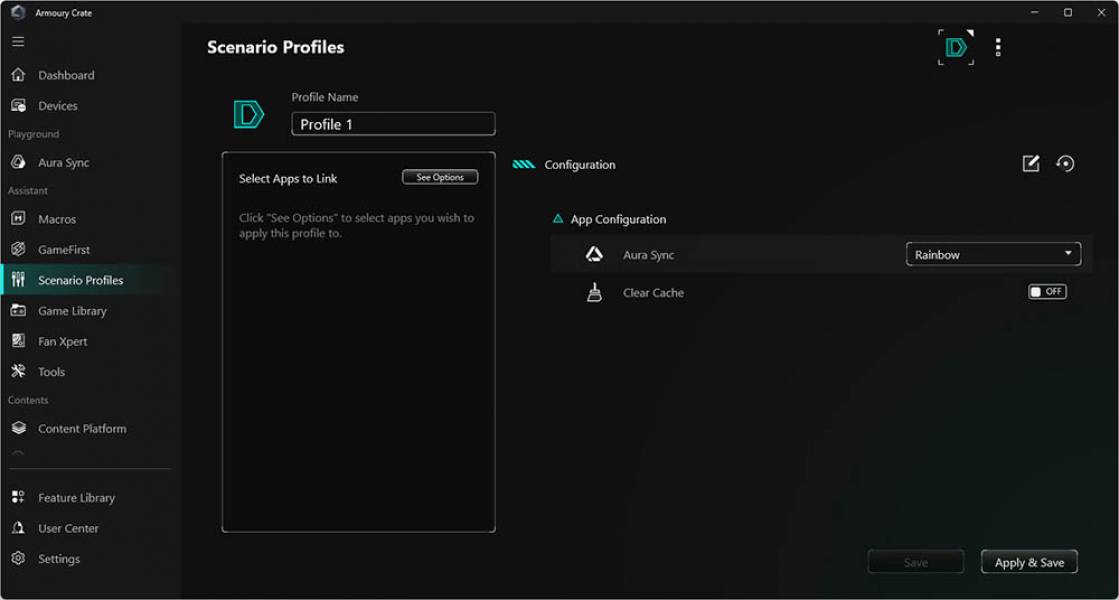Go to Dashboard page

pyautogui.click(x=66, y=75)
